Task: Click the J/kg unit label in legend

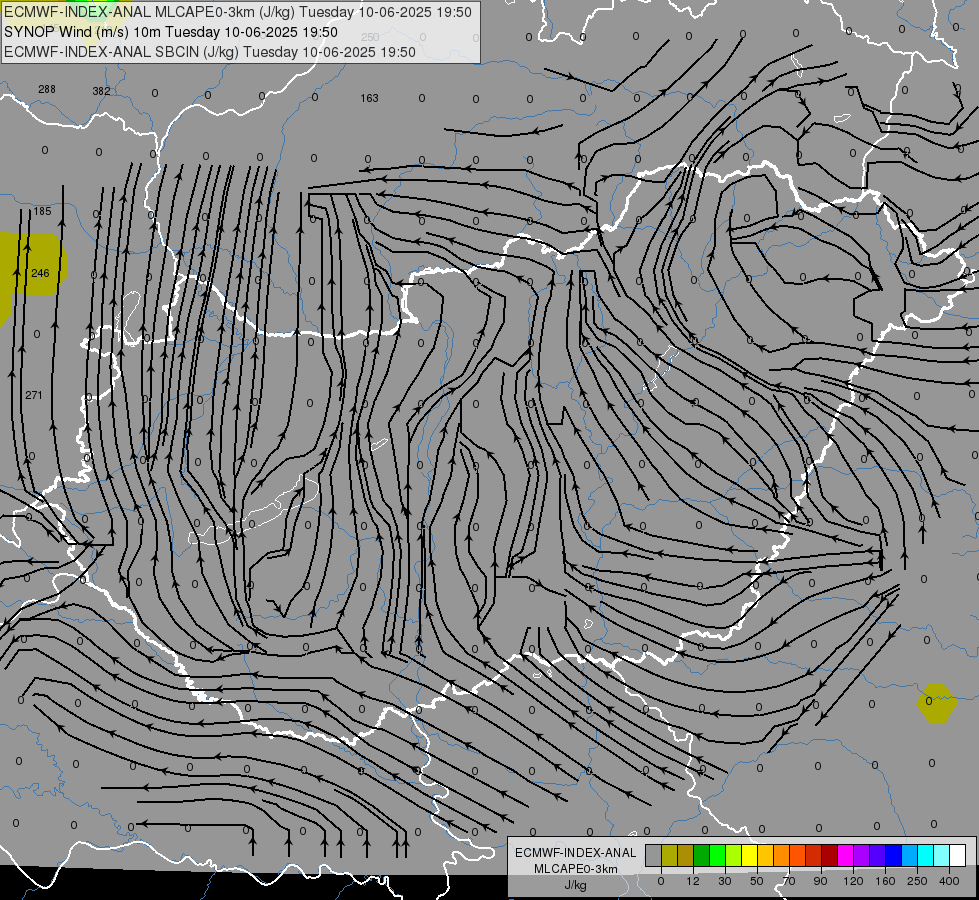Action: pyautogui.click(x=576, y=885)
